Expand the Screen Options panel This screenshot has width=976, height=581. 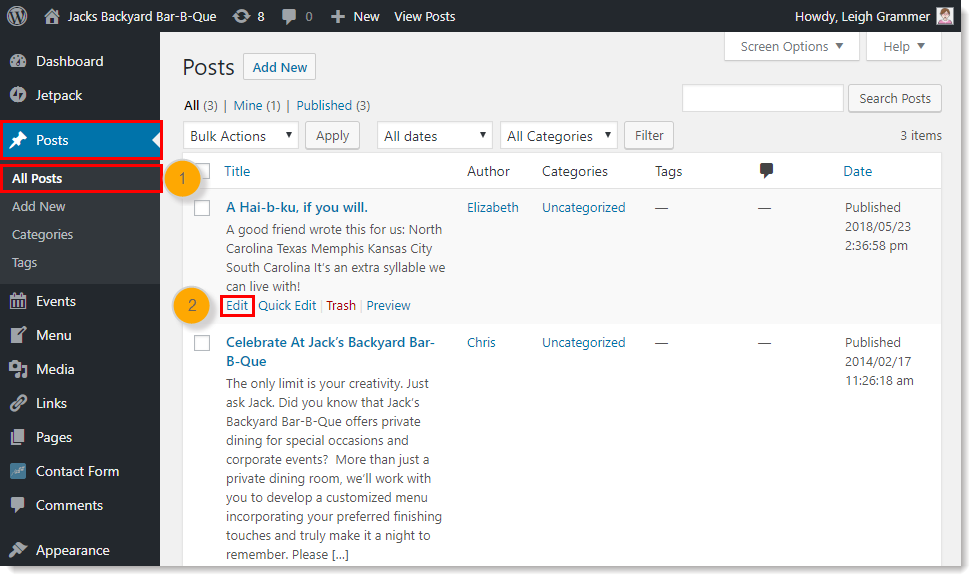click(792, 47)
